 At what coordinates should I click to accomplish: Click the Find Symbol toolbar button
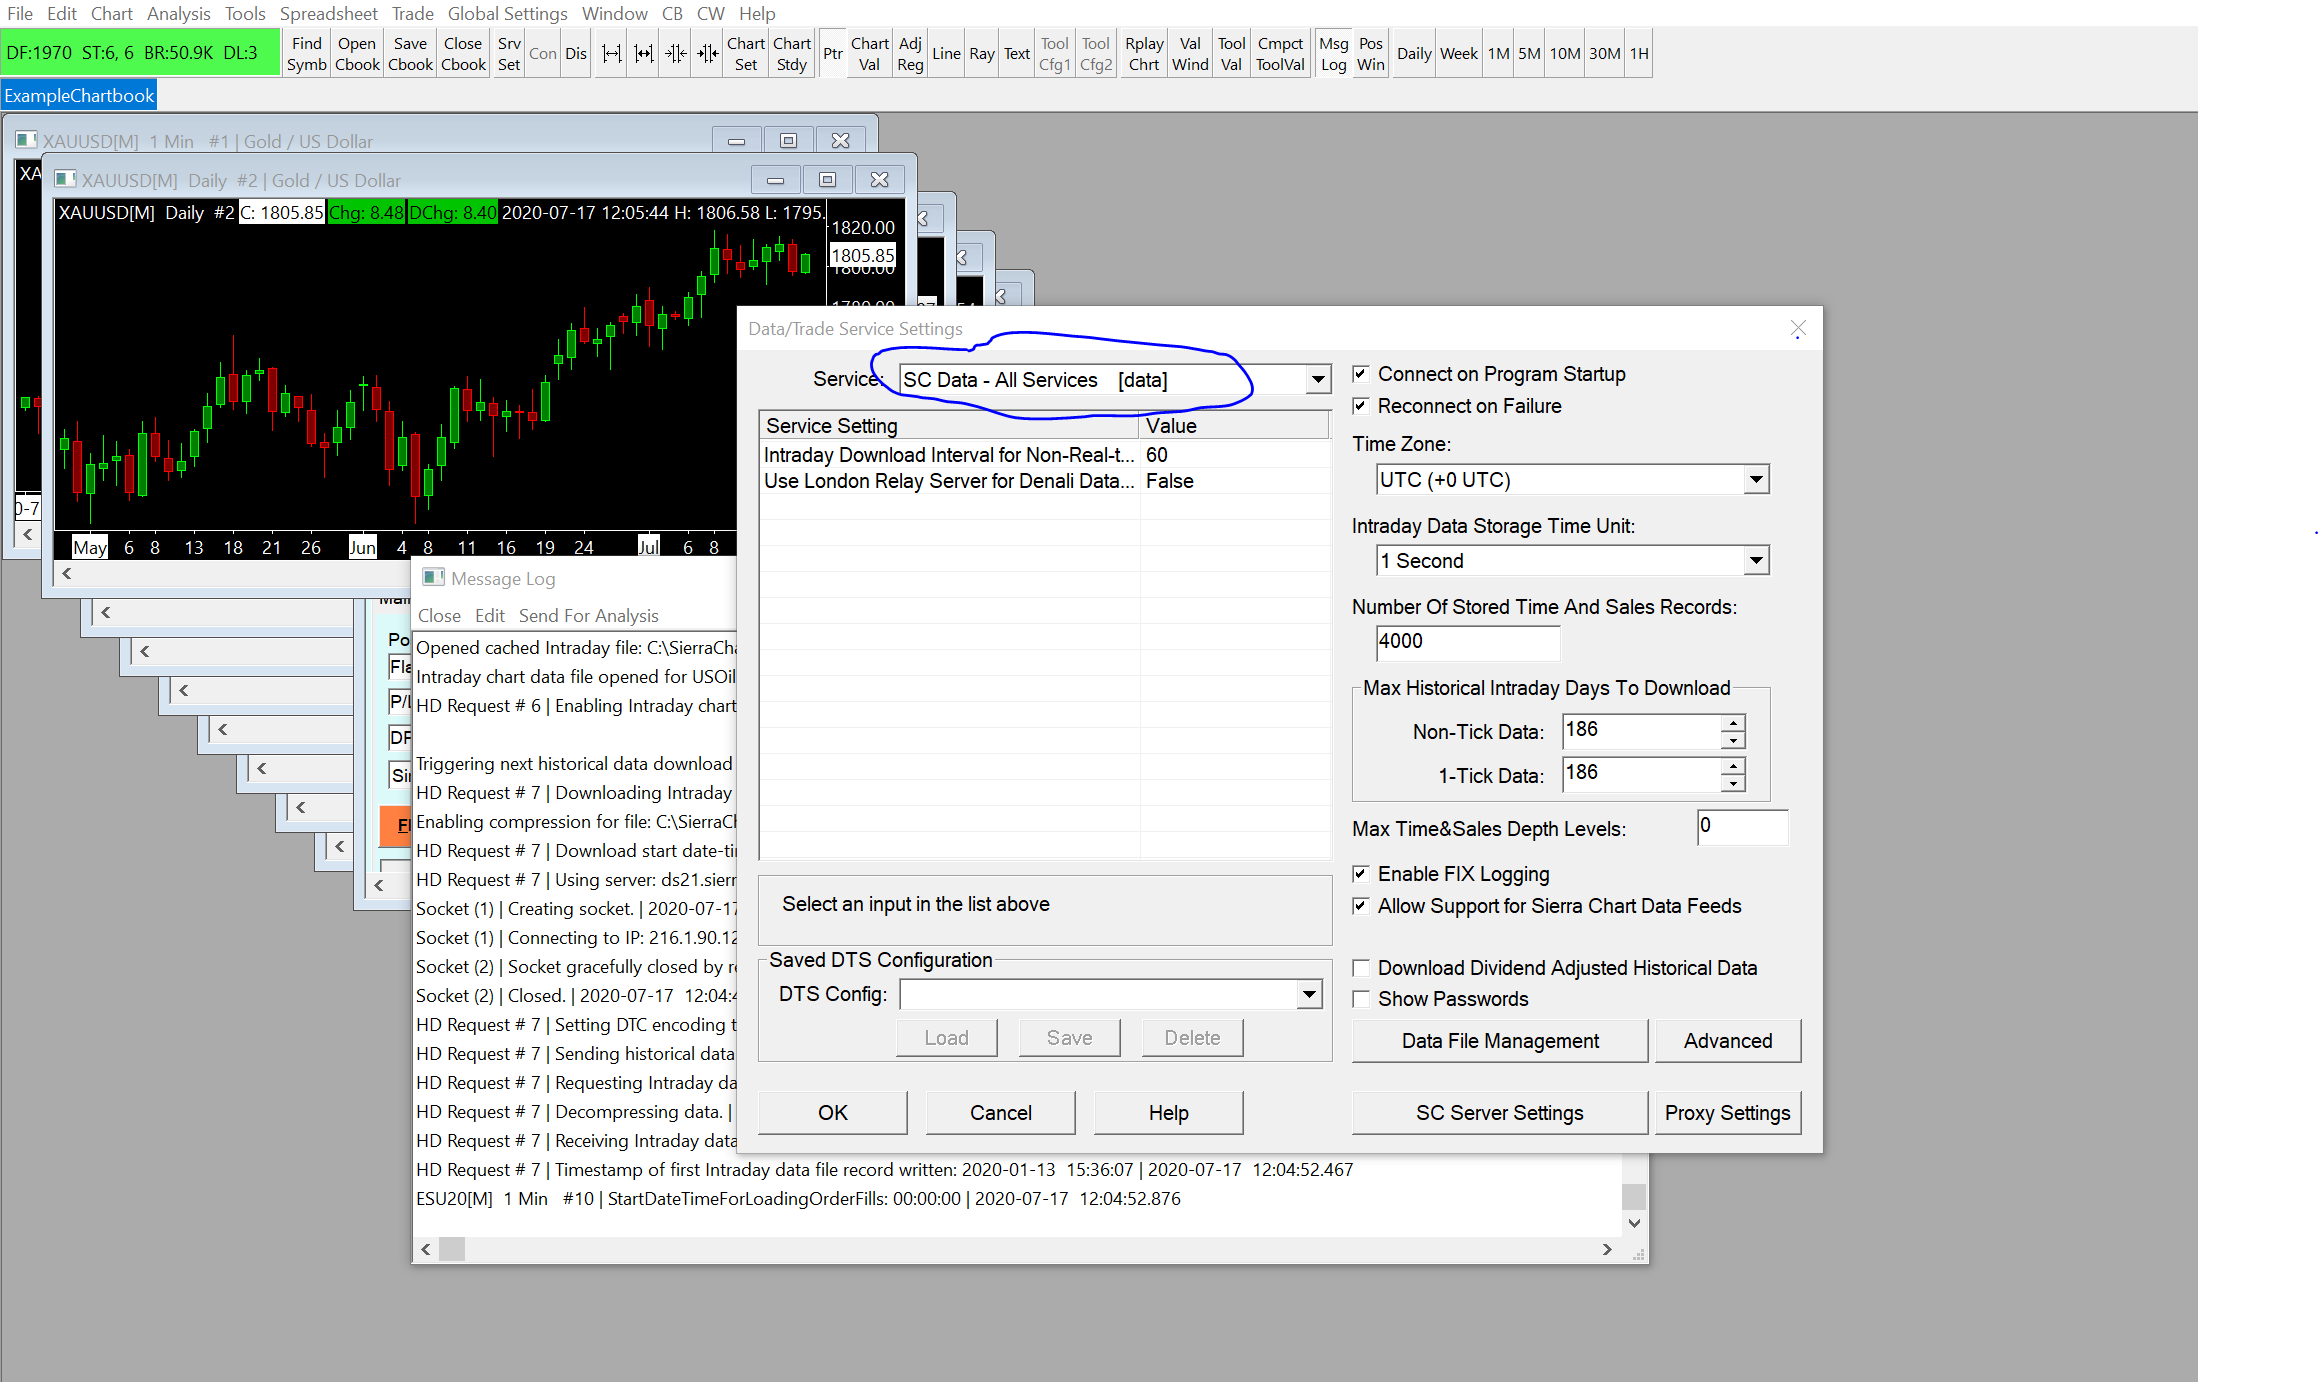[x=306, y=54]
